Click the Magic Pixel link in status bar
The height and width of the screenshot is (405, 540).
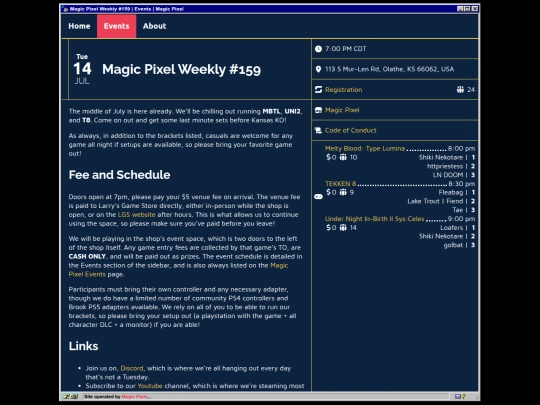click(136, 397)
